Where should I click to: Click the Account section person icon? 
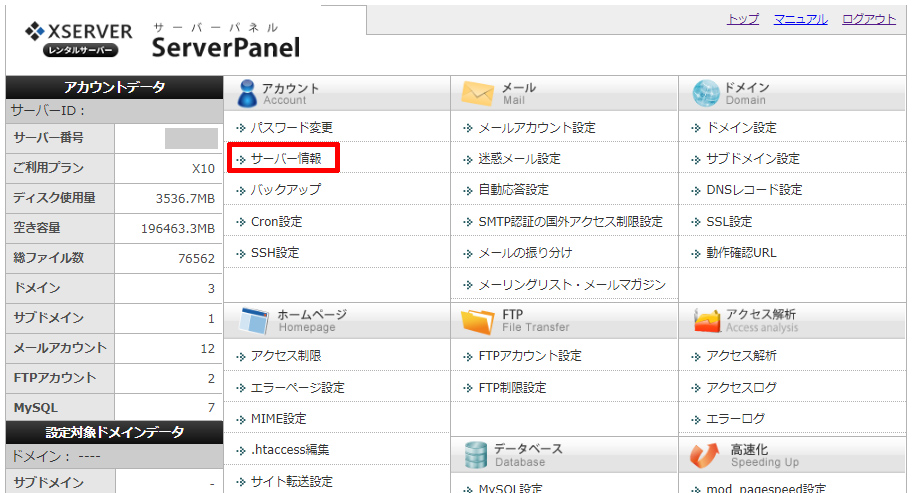247,94
